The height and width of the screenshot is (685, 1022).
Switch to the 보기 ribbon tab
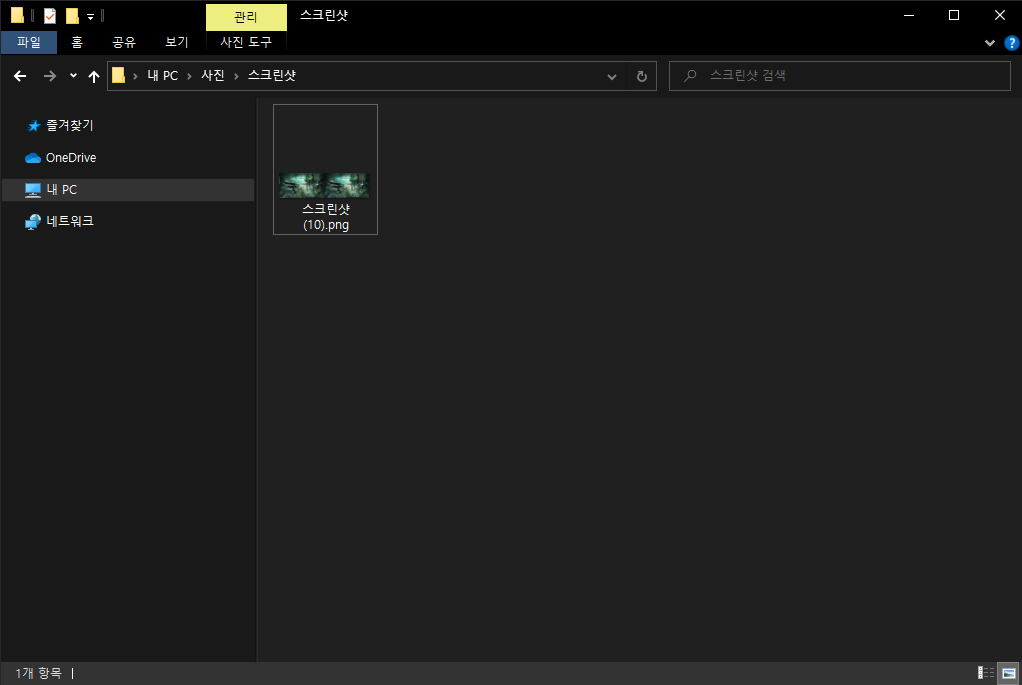[x=176, y=42]
